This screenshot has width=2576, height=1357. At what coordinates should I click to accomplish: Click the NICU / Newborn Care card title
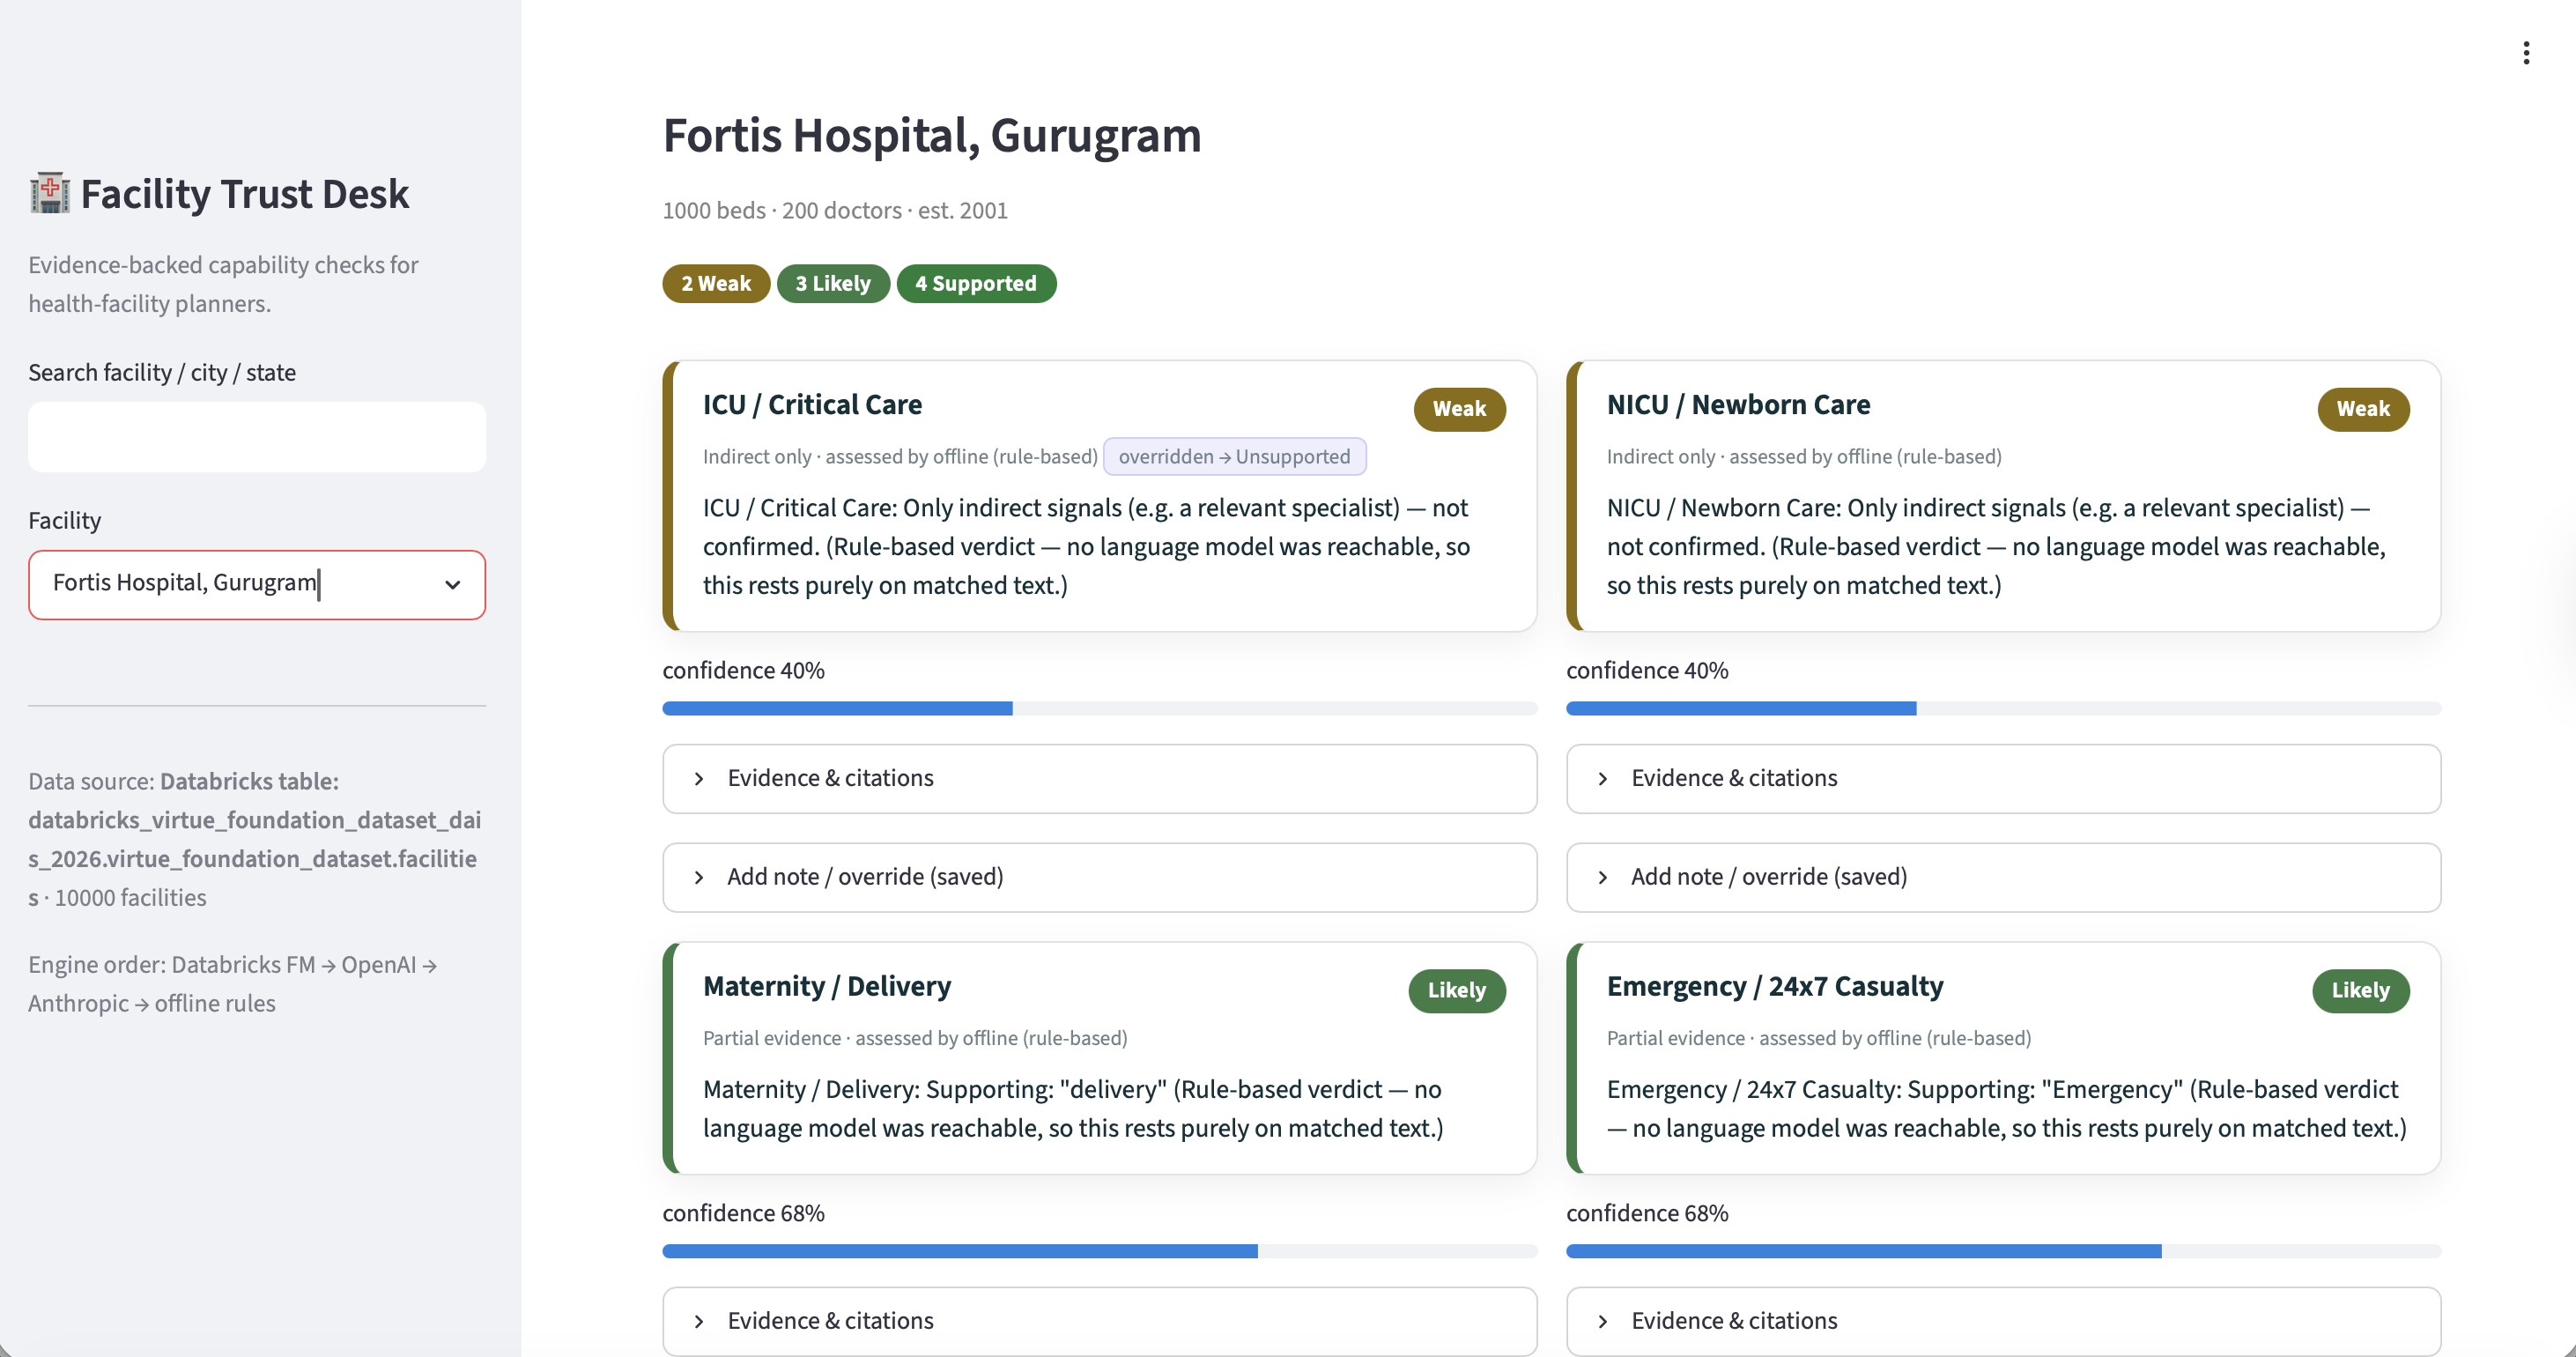point(1738,405)
